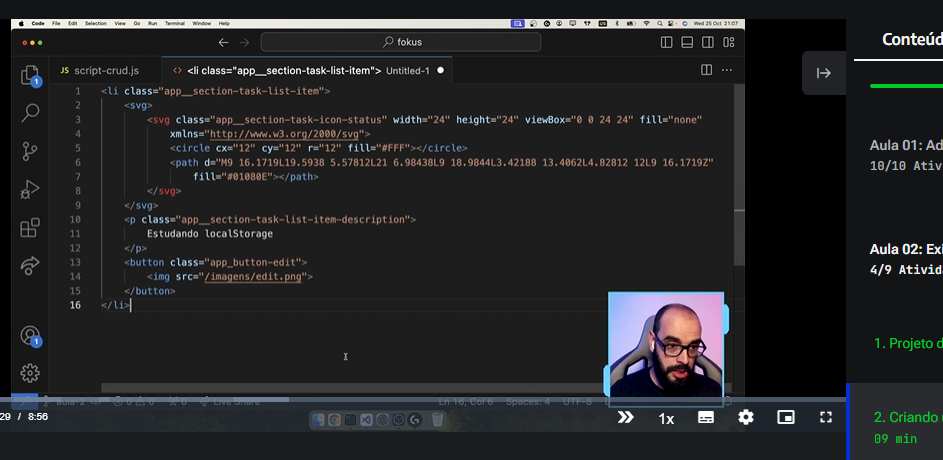Go back using the title bar arrow

(223, 42)
